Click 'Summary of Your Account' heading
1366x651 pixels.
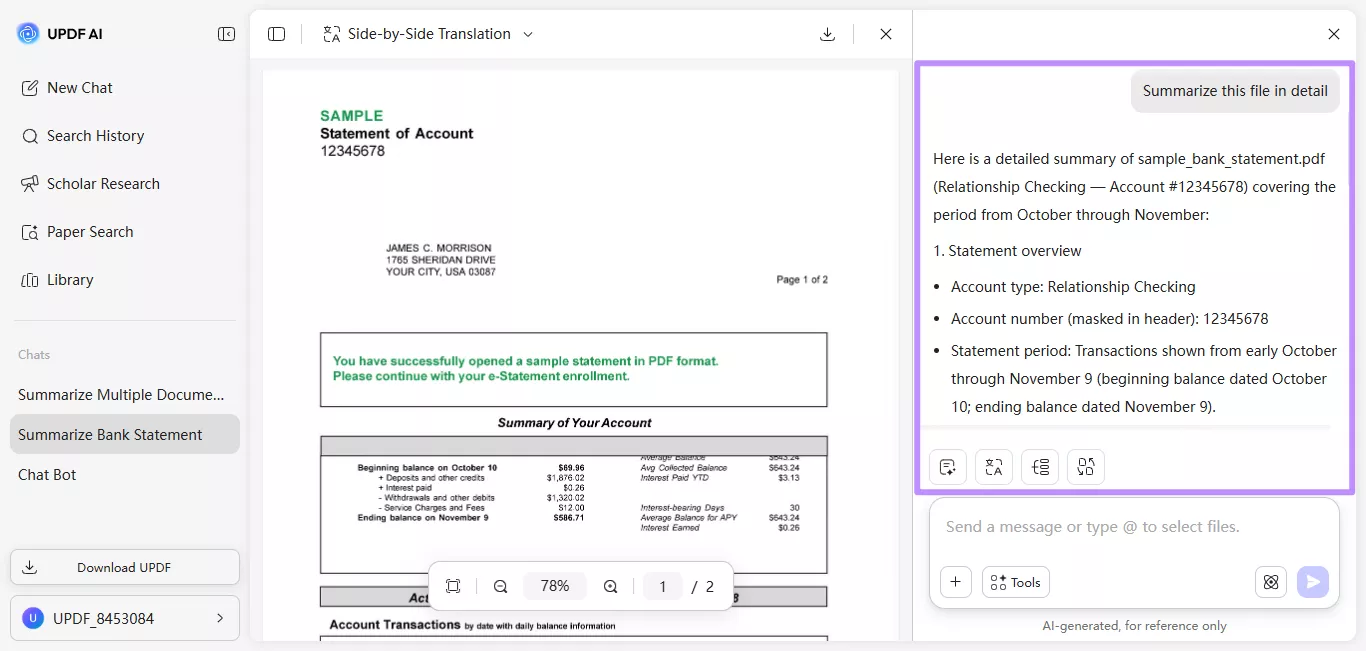pyautogui.click(x=574, y=423)
